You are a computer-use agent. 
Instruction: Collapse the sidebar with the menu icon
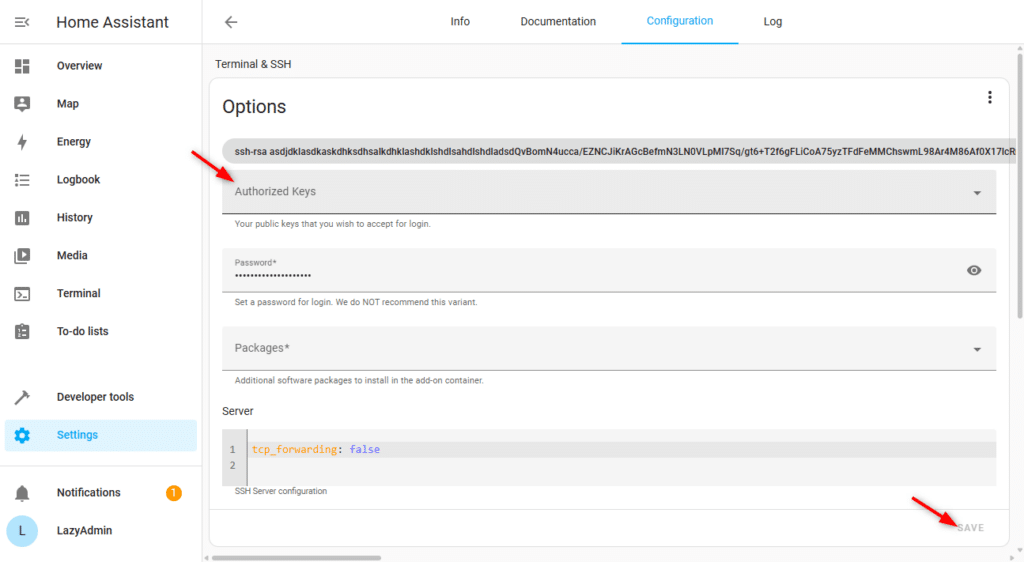22,22
